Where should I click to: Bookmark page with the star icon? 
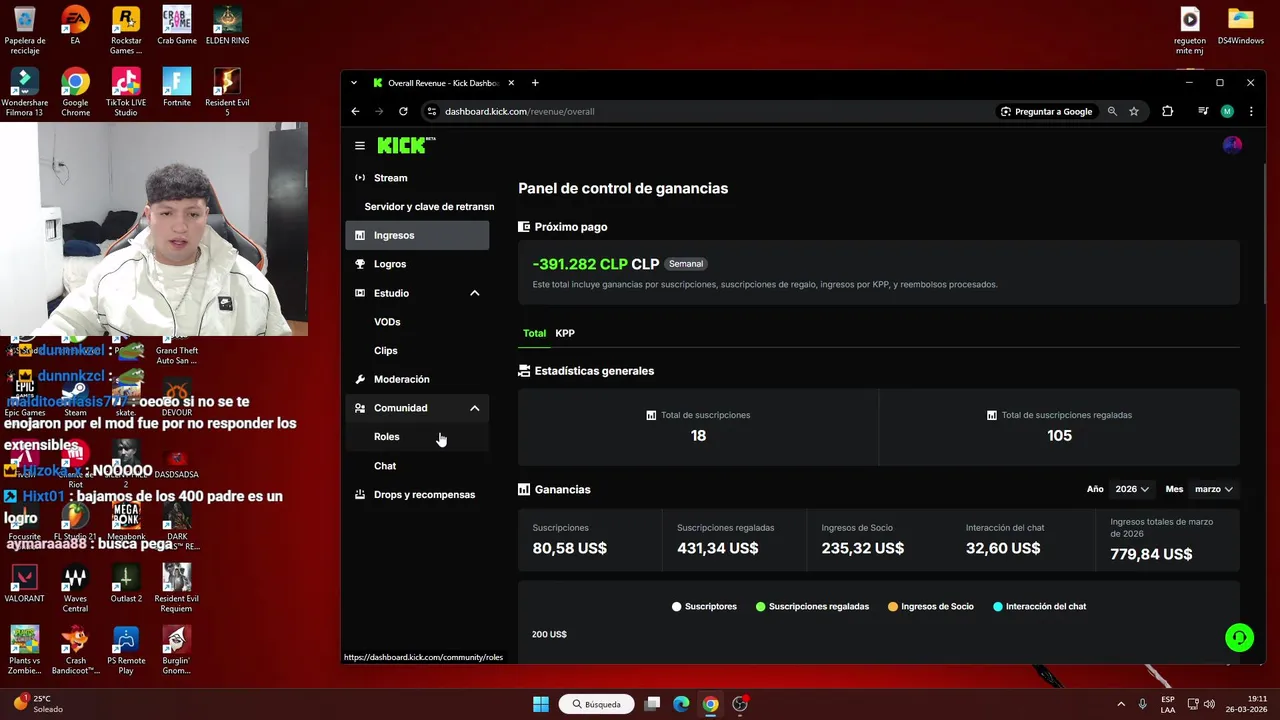[1134, 111]
